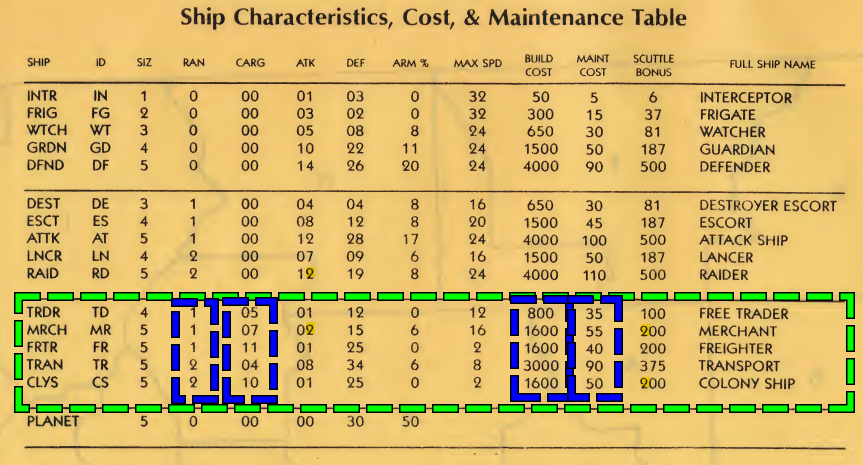Click the full name WATCHER
The height and width of the screenshot is (465, 863).
coord(733,132)
